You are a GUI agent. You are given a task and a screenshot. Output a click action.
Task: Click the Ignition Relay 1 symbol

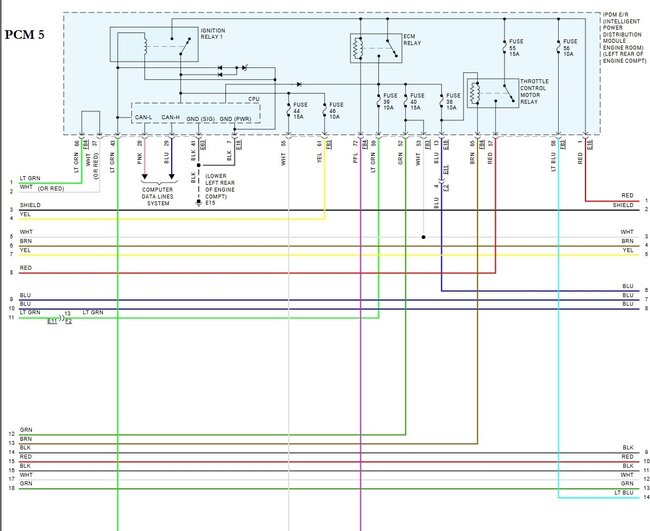pos(154,44)
